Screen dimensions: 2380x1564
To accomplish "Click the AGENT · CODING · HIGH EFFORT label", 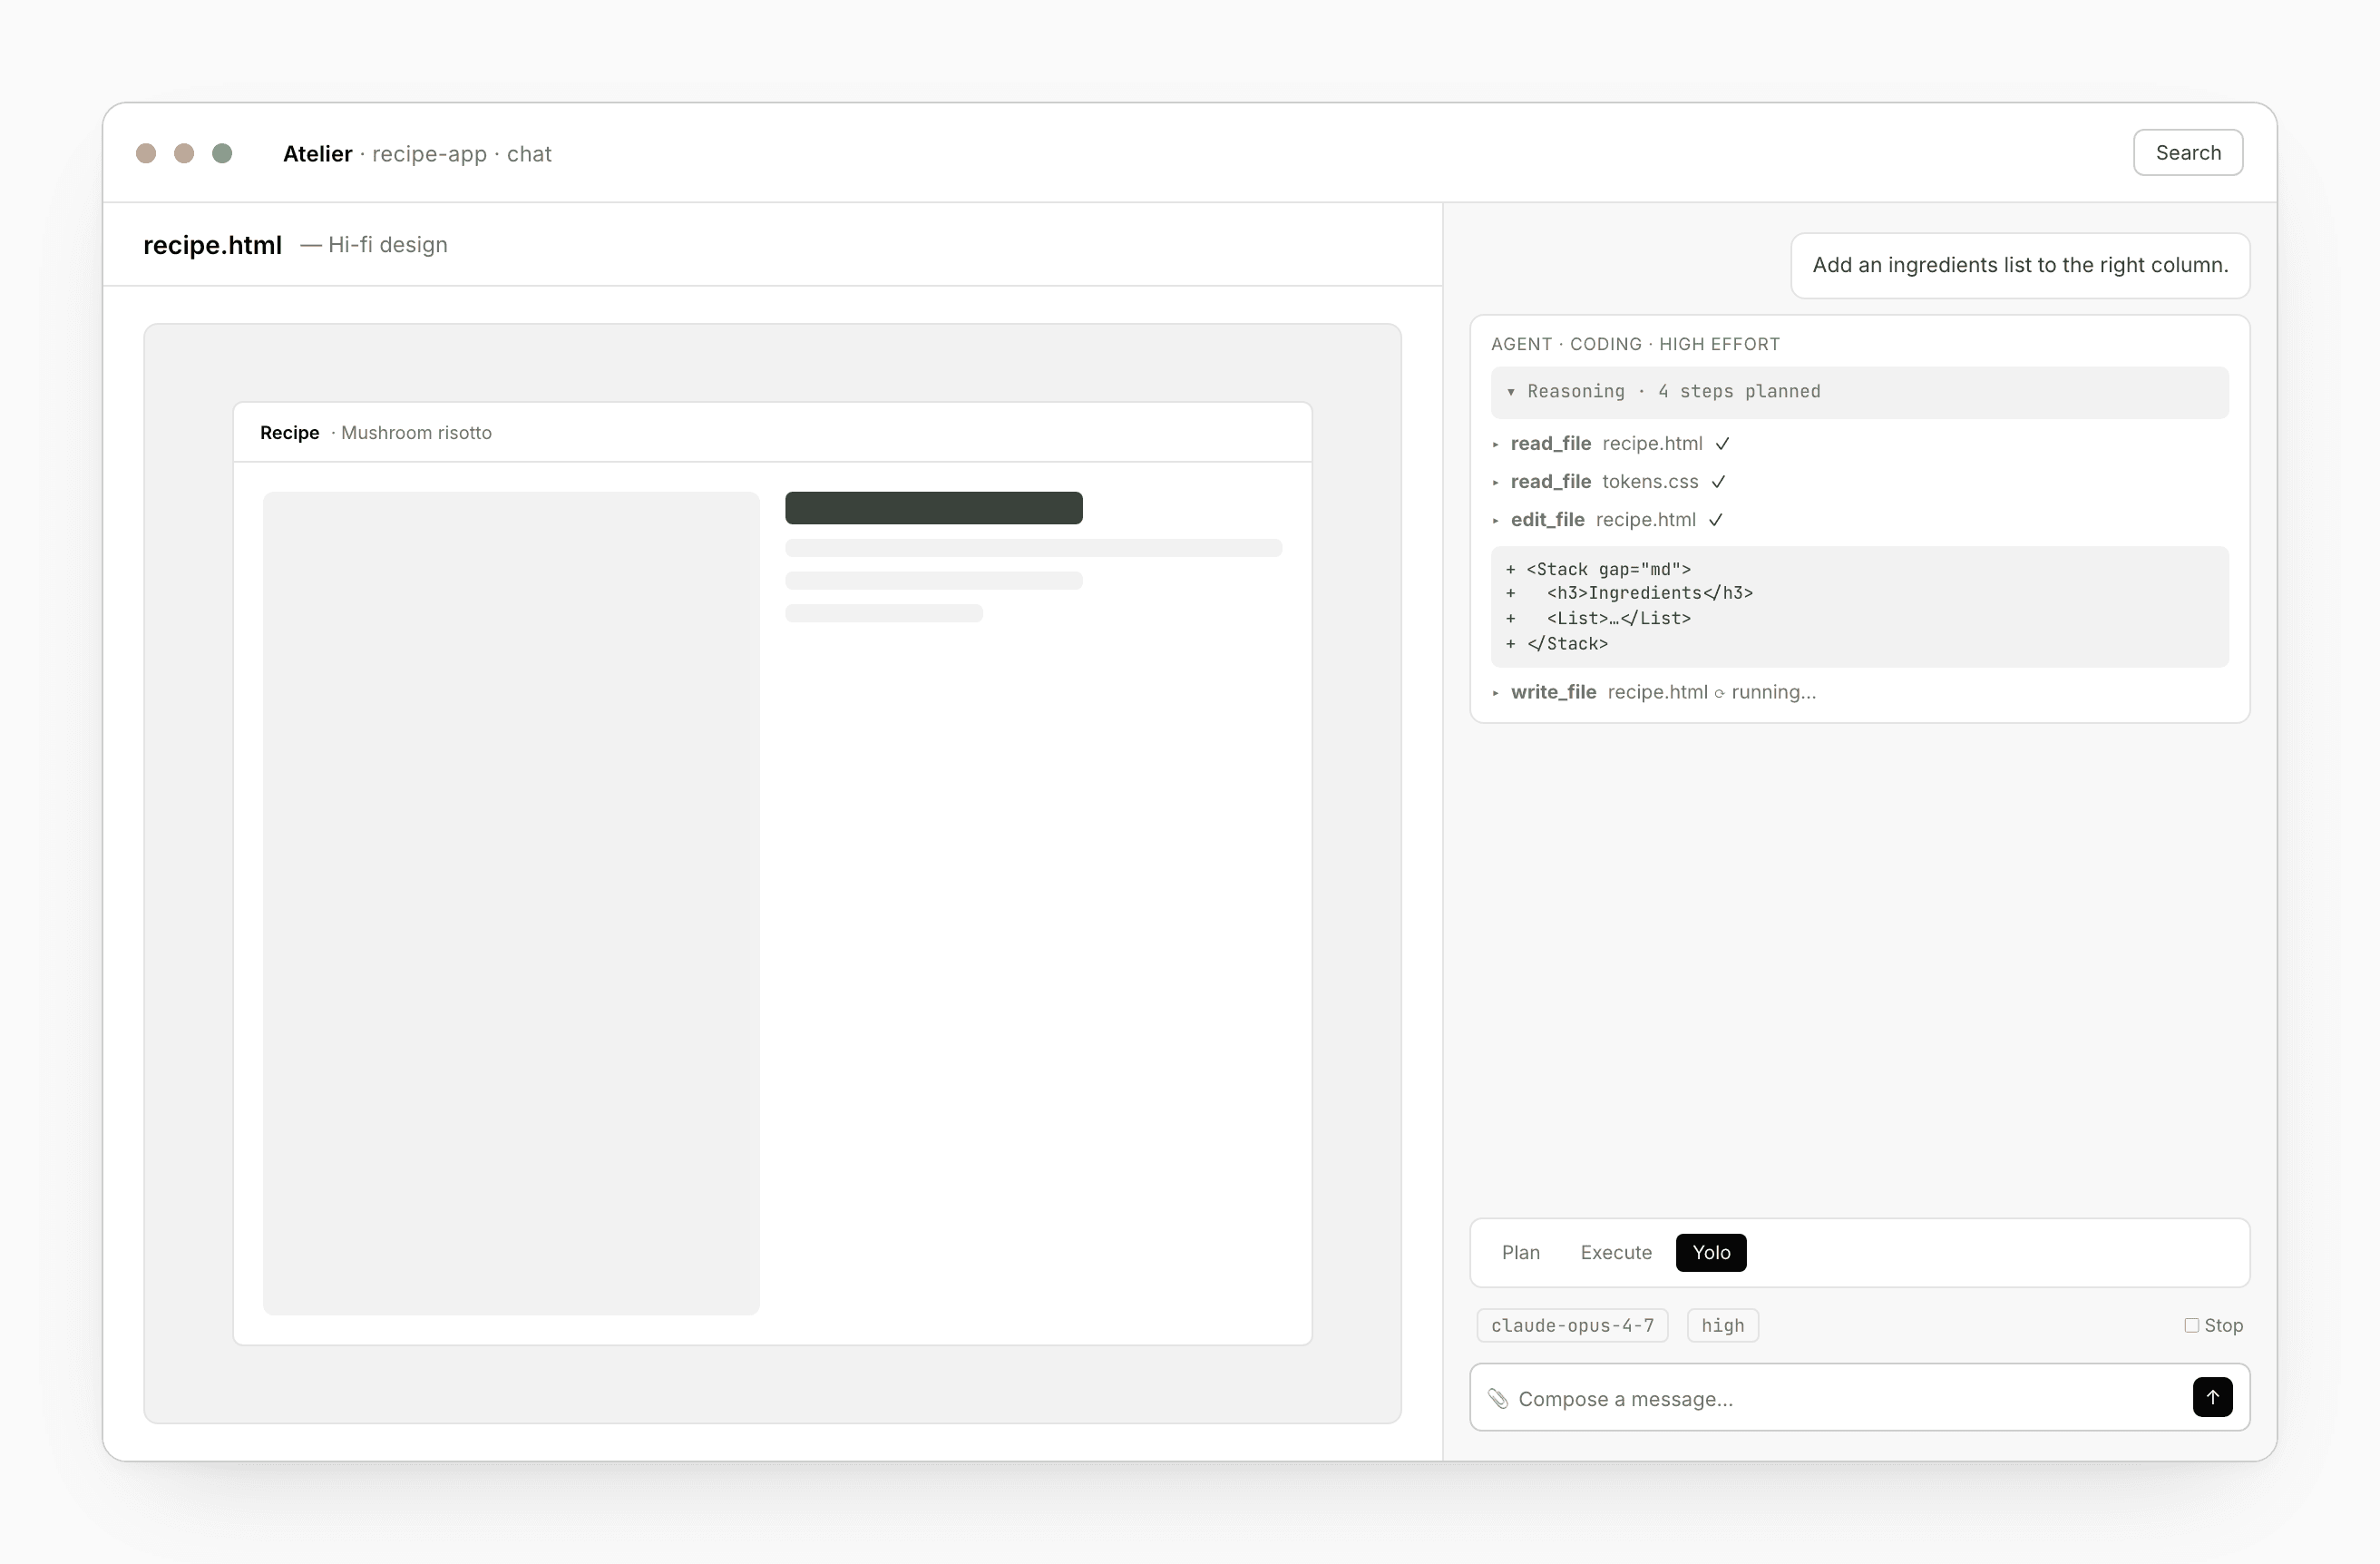I will point(1635,344).
